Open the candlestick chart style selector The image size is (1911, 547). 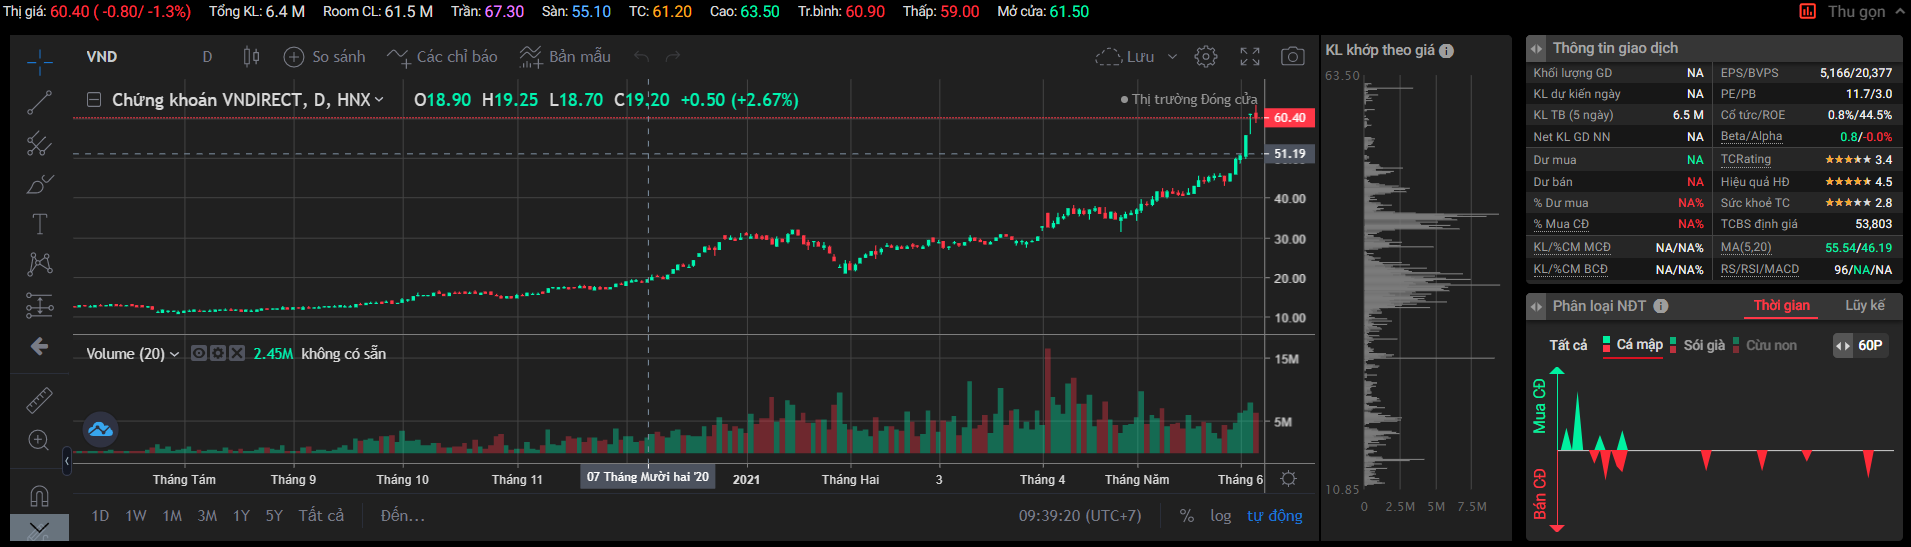(251, 57)
